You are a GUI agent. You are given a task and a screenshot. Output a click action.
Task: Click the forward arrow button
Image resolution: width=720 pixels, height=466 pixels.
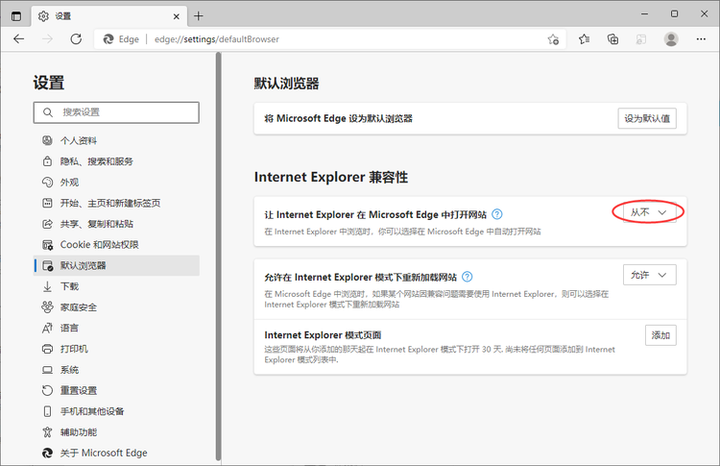[47, 39]
